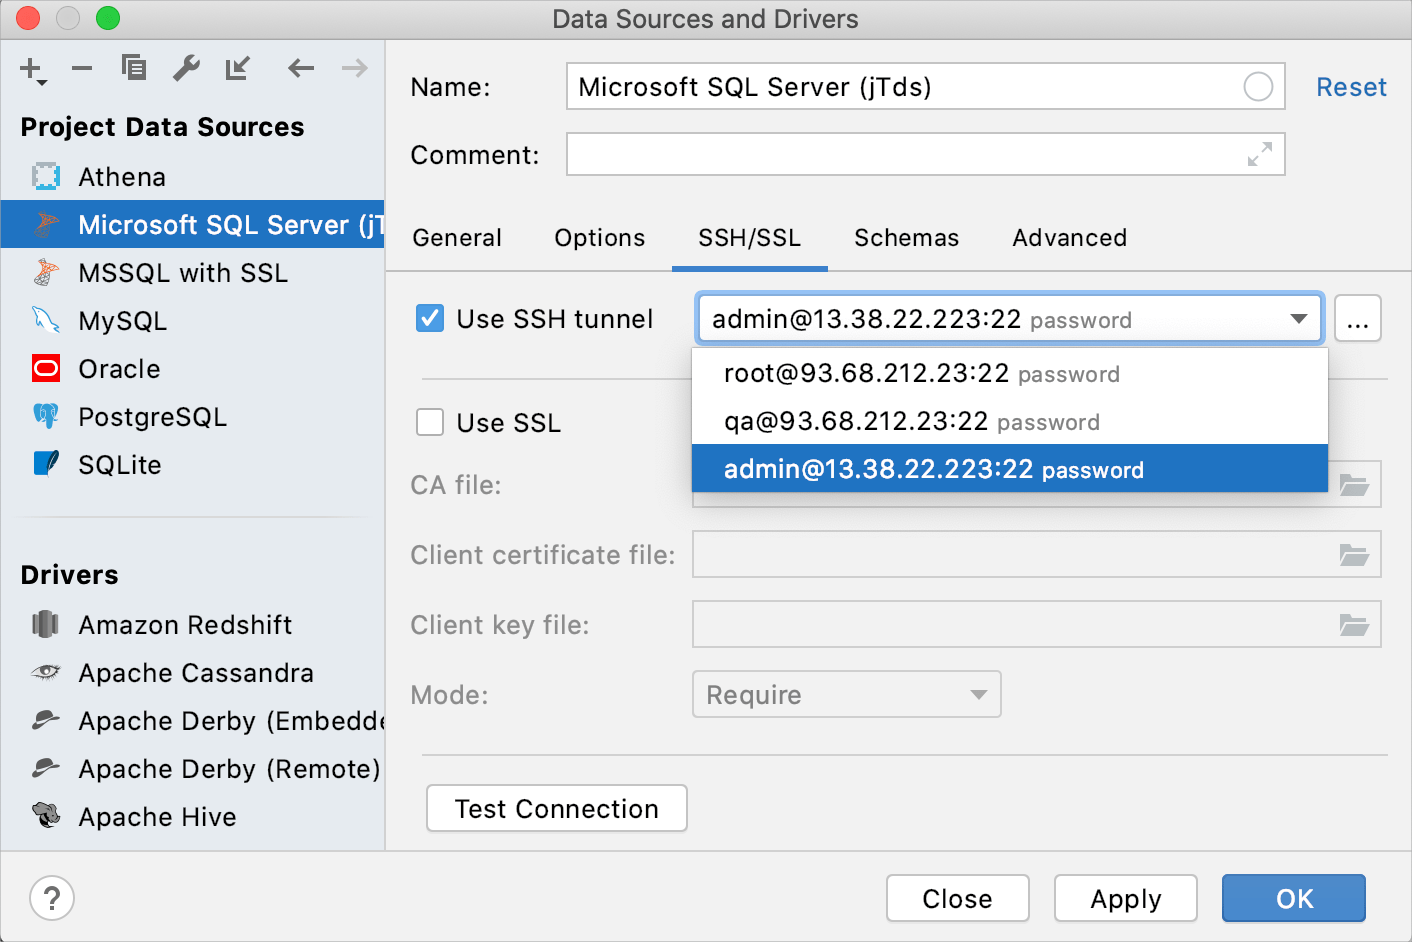Click the Oracle red icon
This screenshot has width=1412, height=942.
(46, 369)
